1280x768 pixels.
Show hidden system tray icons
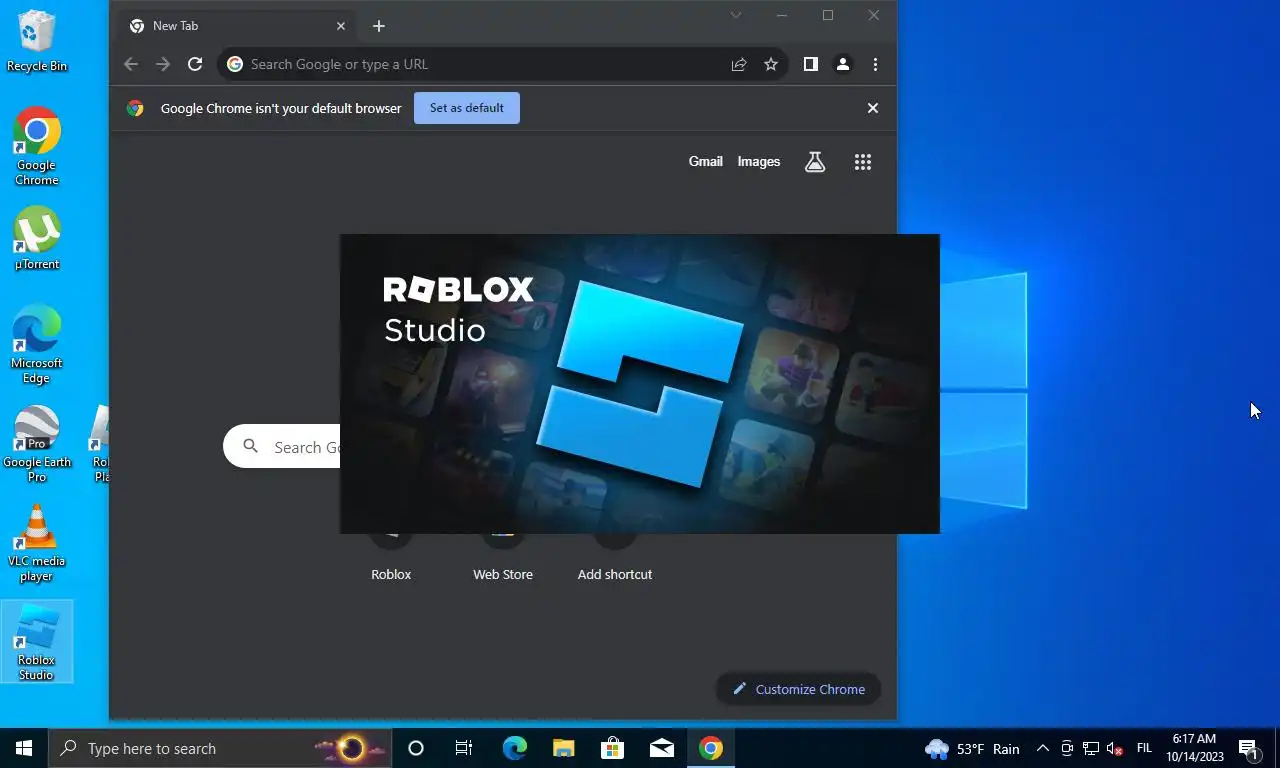1042,748
